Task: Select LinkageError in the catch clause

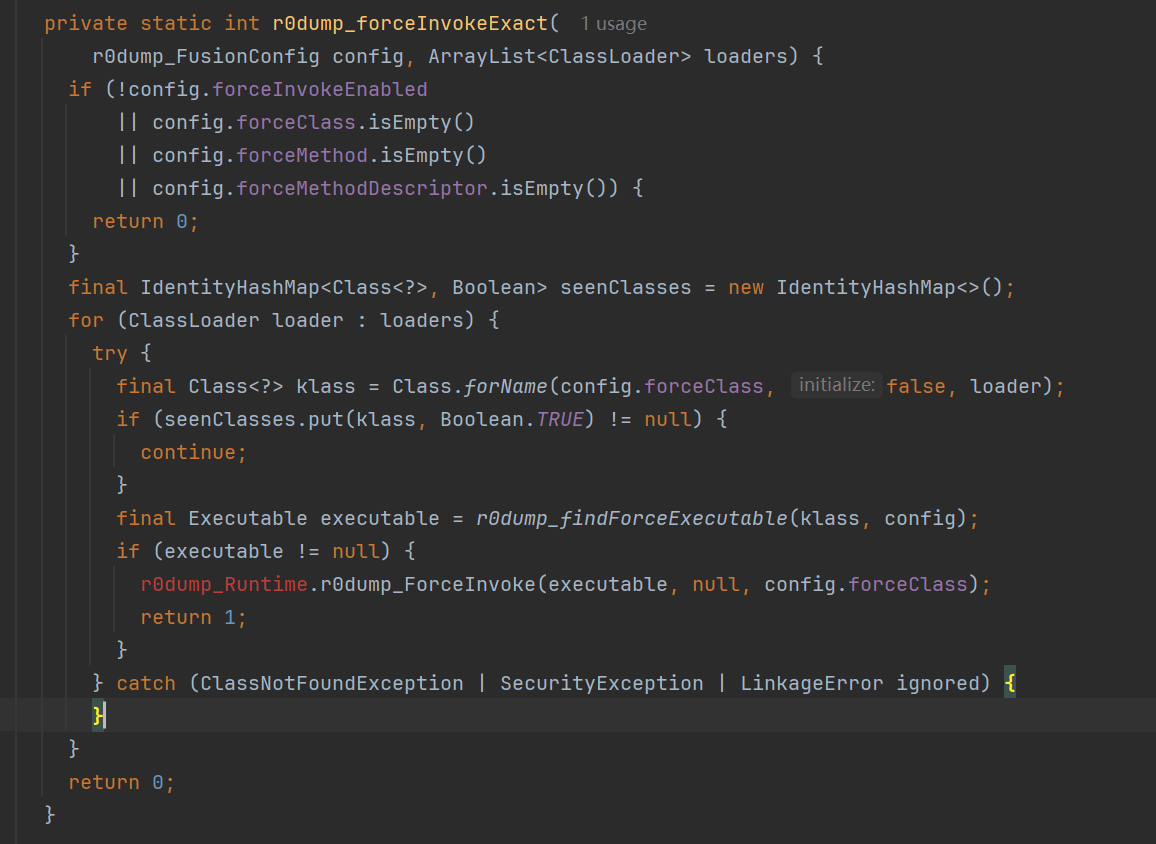Action: point(812,684)
